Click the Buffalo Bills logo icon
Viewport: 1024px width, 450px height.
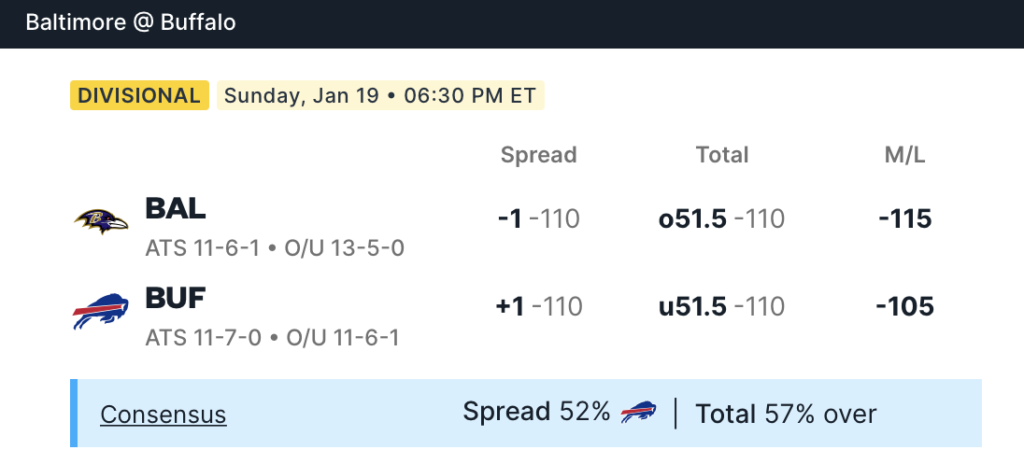click(x=100, y=311)
